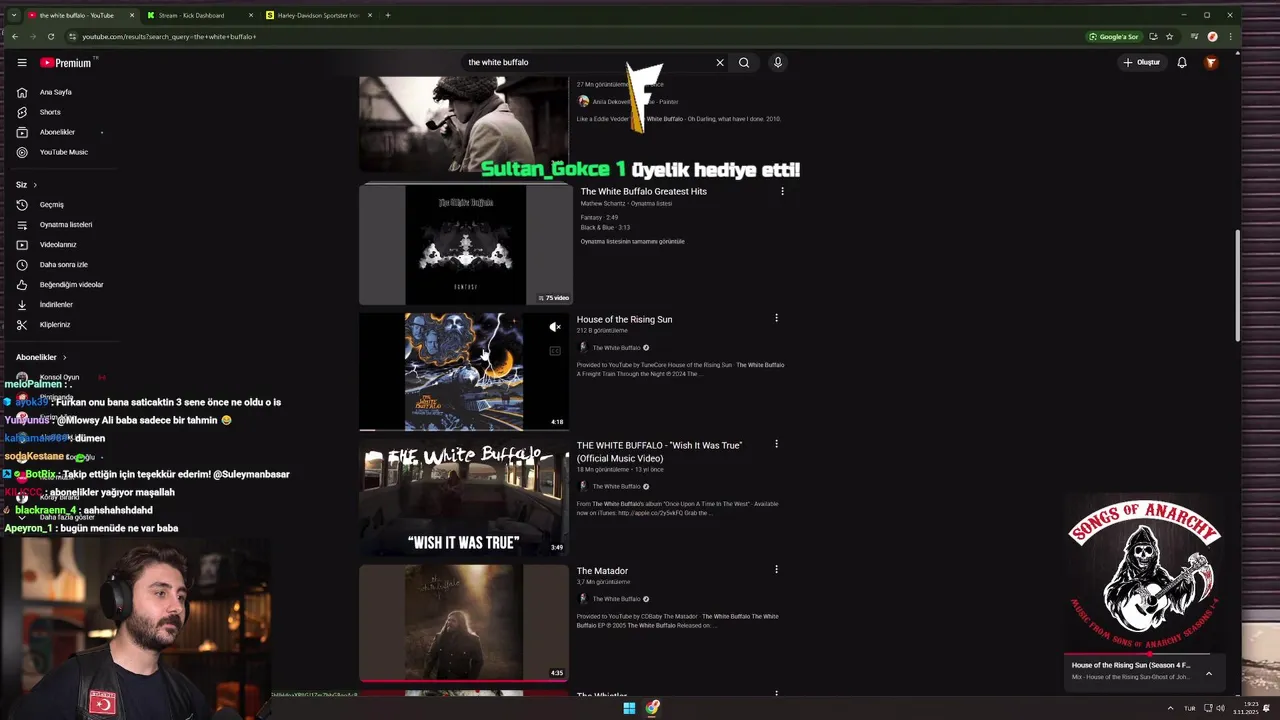Viewport: 1280px width, 720px height.
Task: Open Shorts from the sidebar
Action: pos(50,112)
